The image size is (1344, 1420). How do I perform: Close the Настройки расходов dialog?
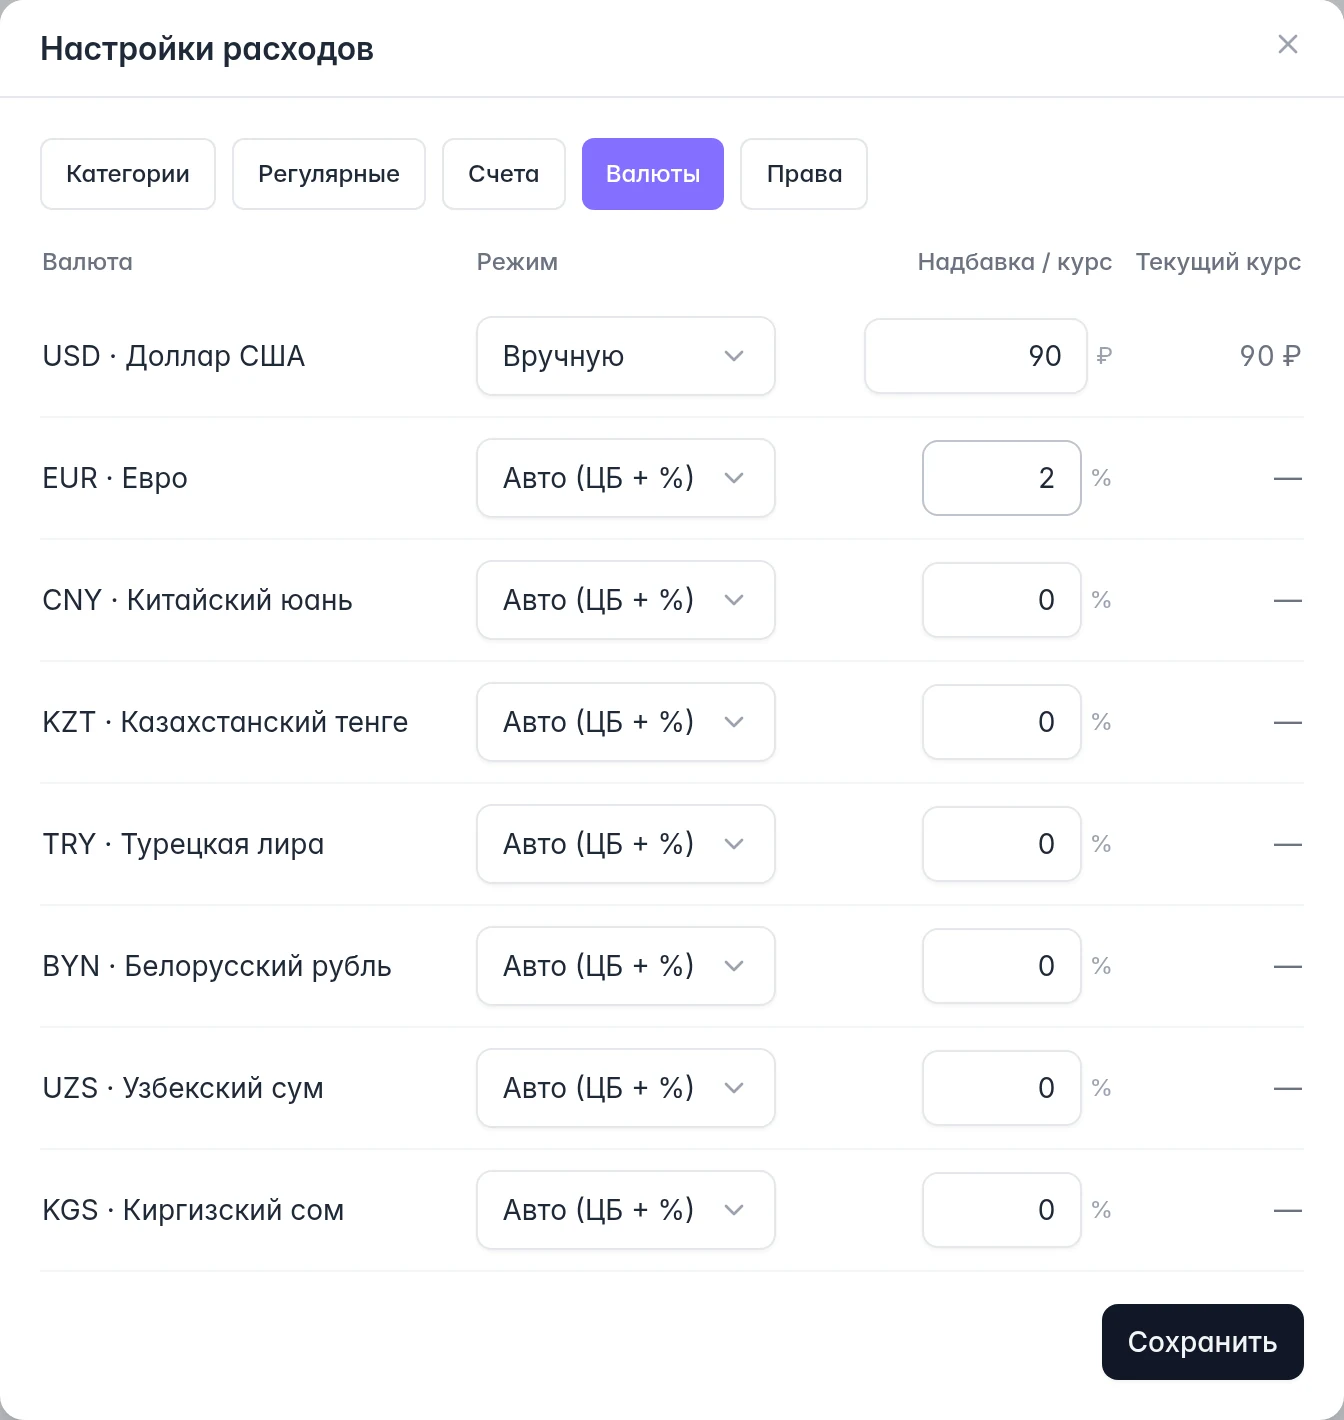[x=1288, y=44]
